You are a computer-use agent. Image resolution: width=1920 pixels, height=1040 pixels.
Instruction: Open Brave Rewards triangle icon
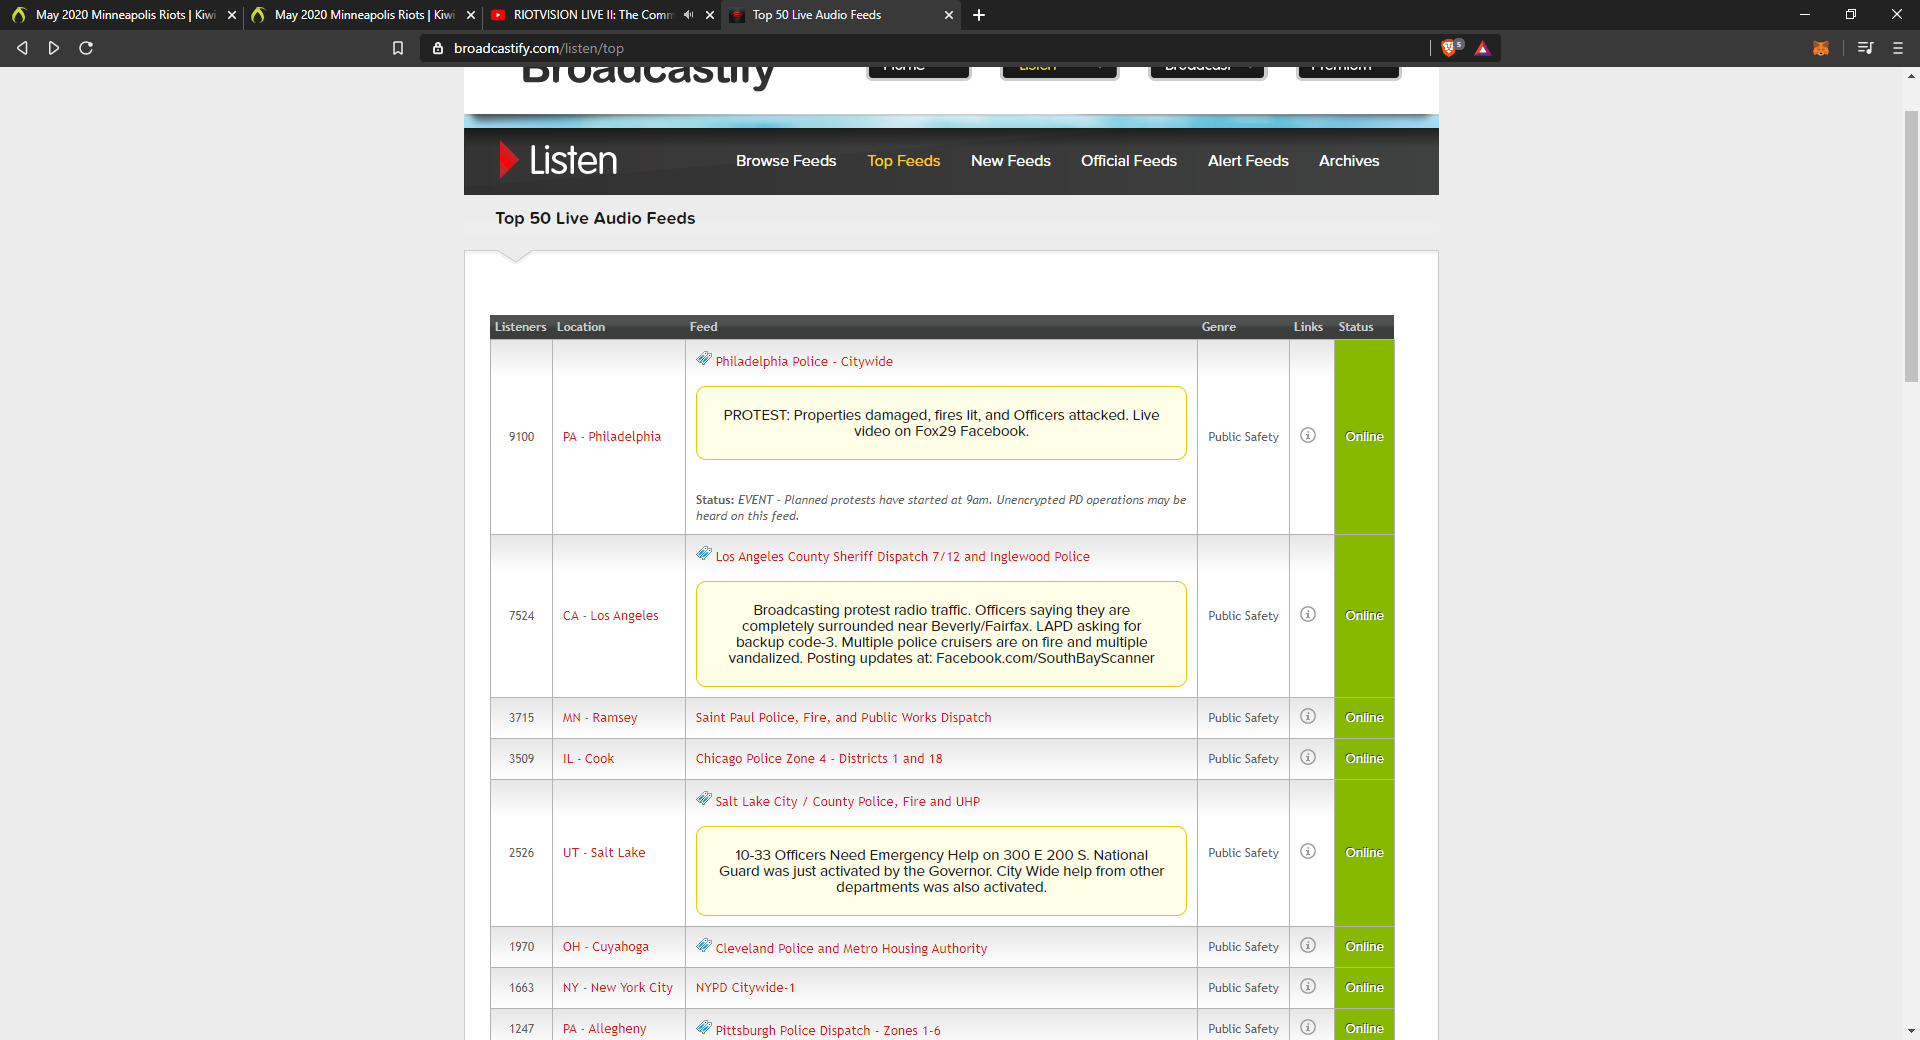click(1482, 48)
